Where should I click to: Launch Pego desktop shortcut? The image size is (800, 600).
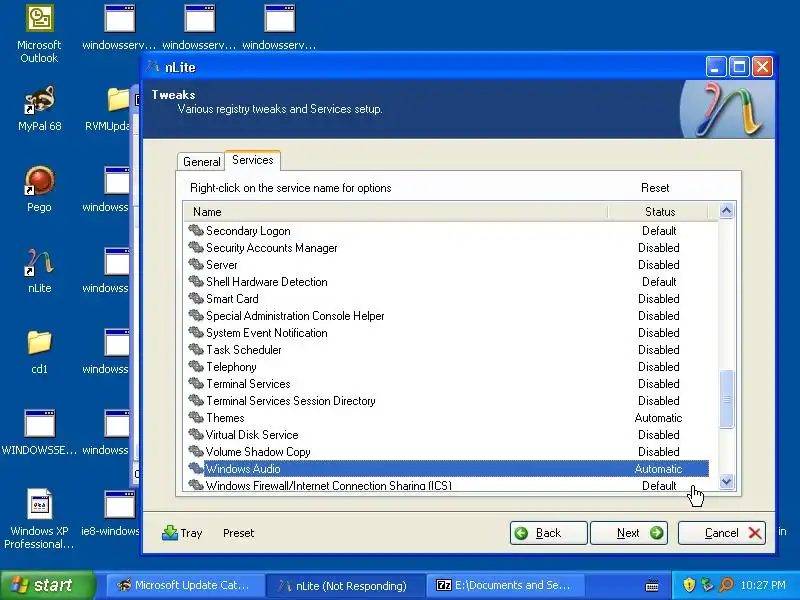(x=39, y=189)
